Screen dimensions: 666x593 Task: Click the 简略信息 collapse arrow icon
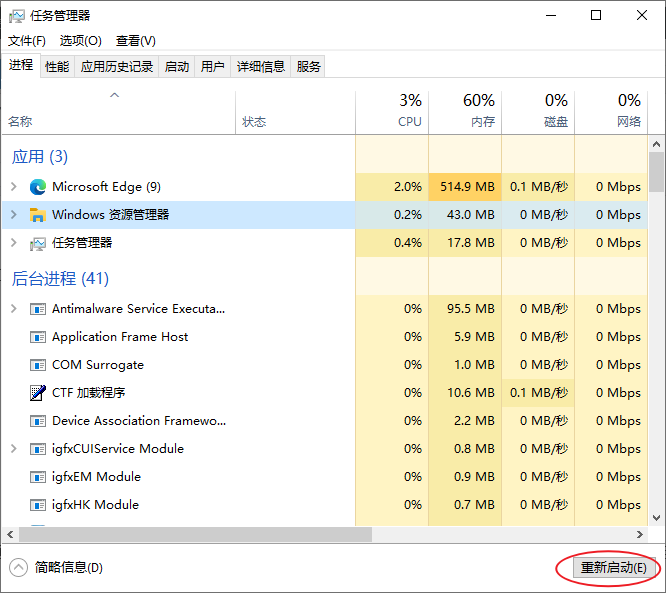click(18, 568)
